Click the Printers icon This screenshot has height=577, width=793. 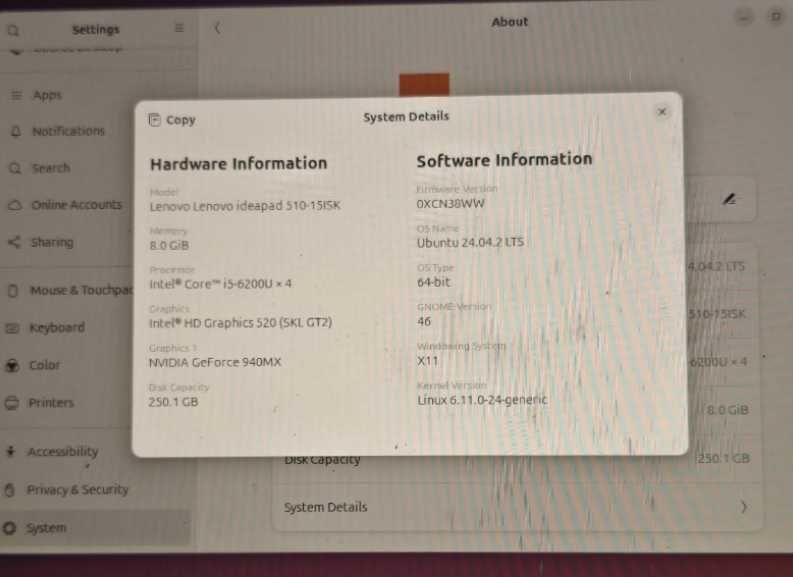coord(11,403)
